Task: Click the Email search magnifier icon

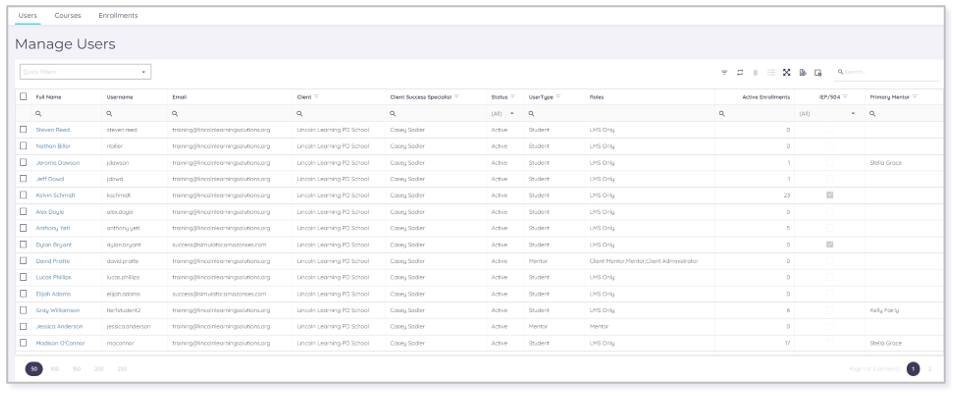Action: pyautogui.click(x=175, y=114)
